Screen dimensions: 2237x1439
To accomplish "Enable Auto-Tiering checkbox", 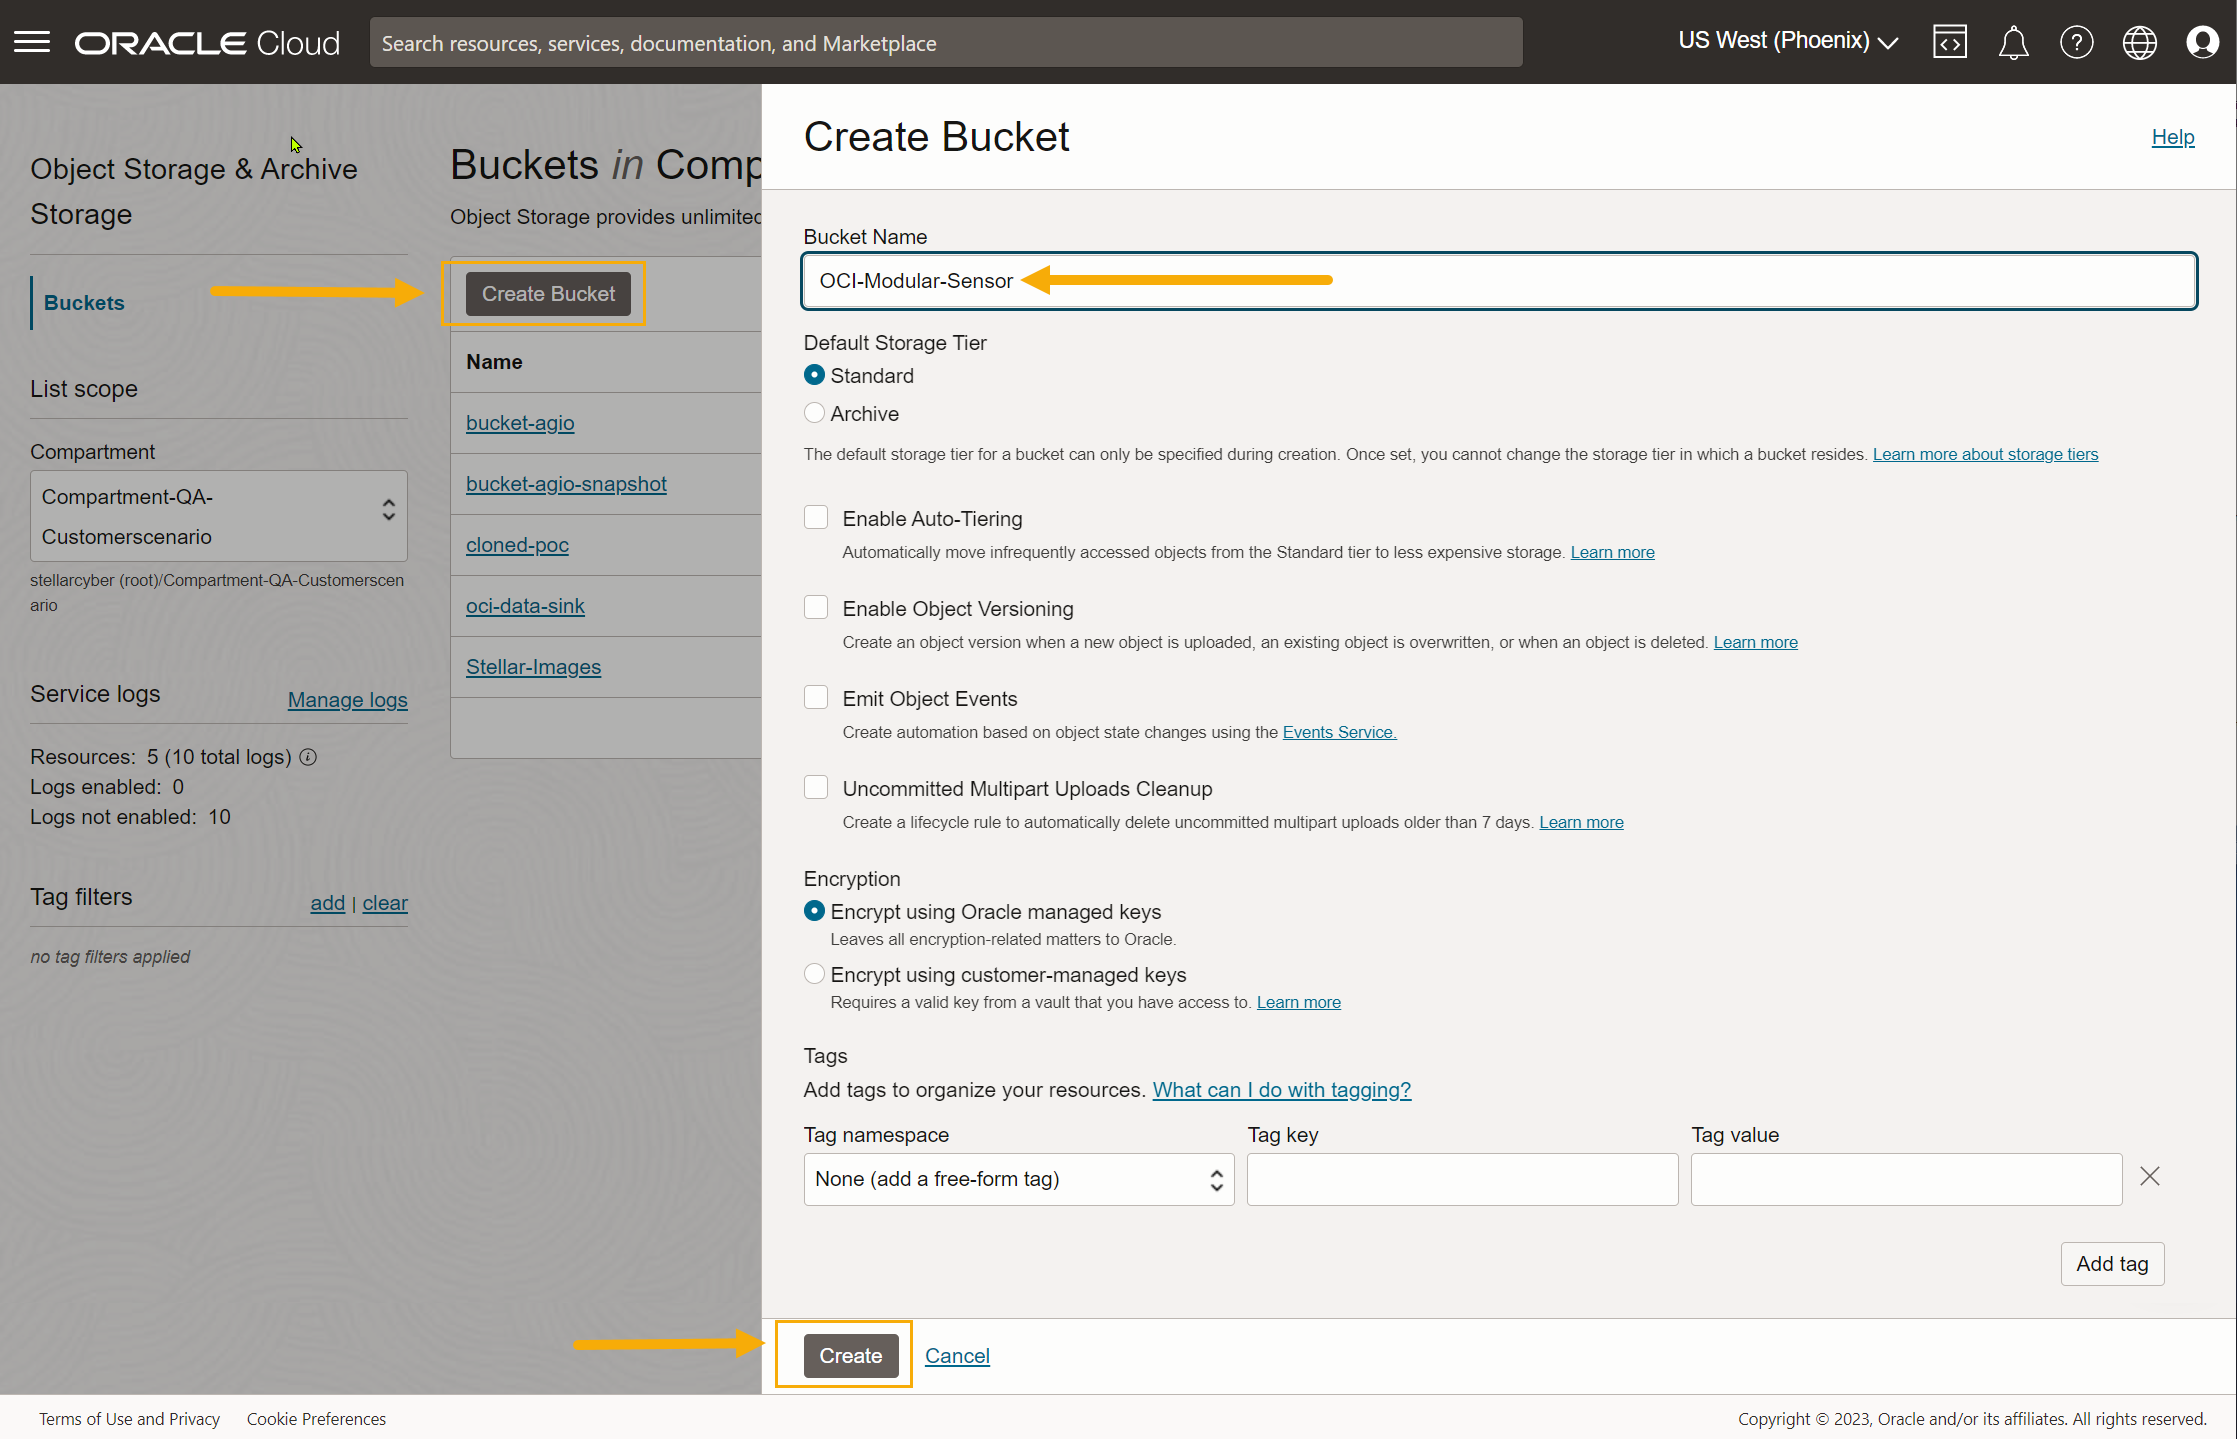I will pyautogui.click(x=816, y=517).
